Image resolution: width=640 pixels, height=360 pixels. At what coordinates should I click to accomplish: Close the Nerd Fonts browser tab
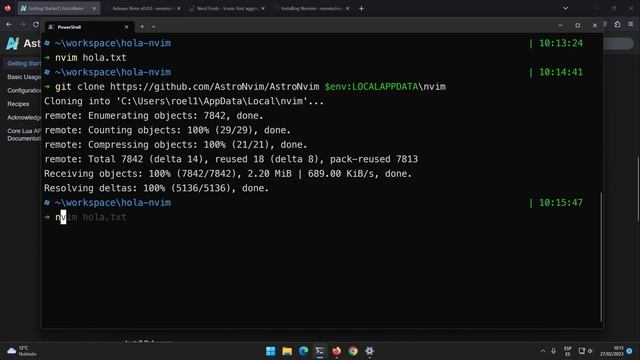(263, 8)
